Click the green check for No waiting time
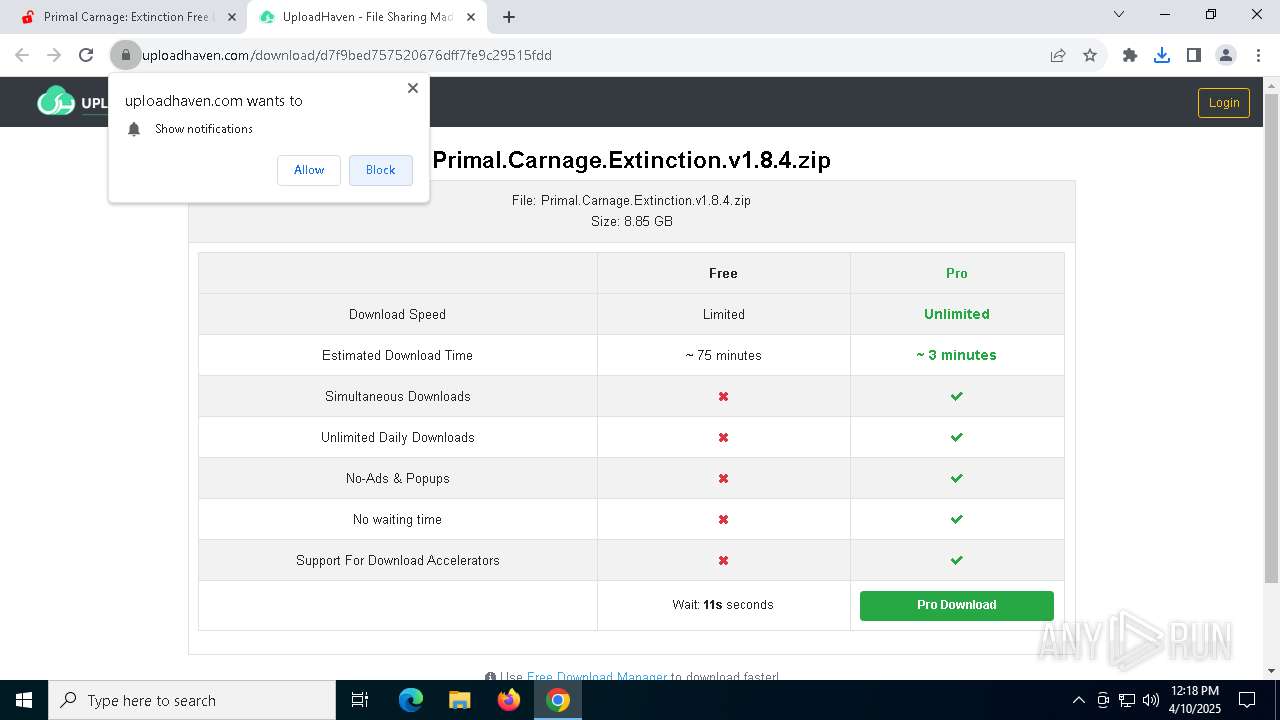 pyautogui.click(x=957, y=519)
